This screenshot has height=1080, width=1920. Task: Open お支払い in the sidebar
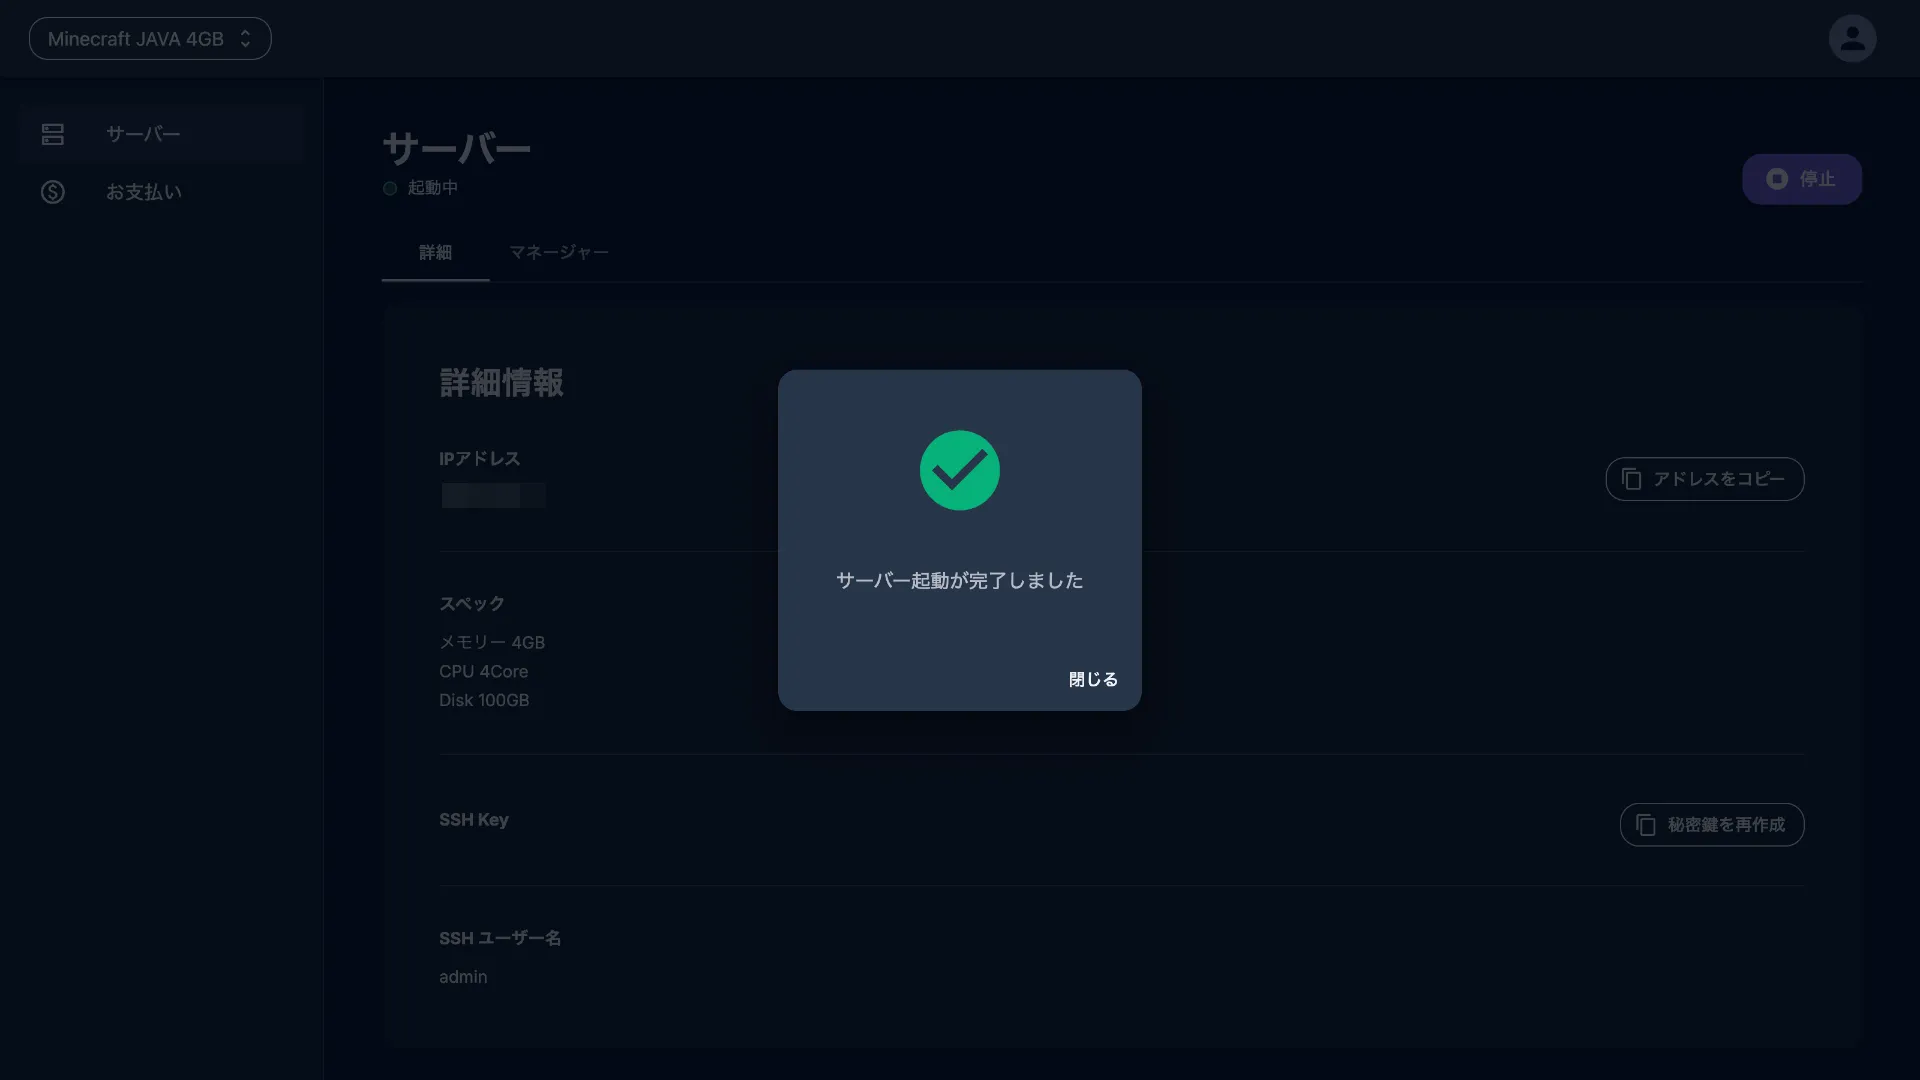coord(160,192)
